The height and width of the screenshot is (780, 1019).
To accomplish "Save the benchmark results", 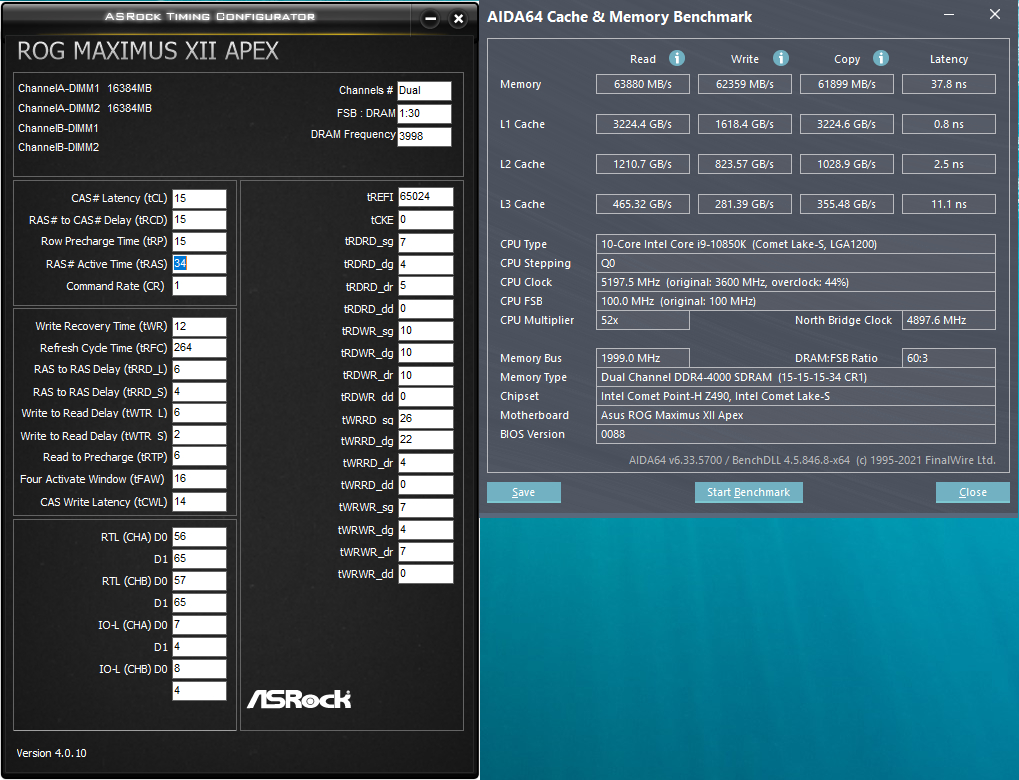I will tap(523, 492).
